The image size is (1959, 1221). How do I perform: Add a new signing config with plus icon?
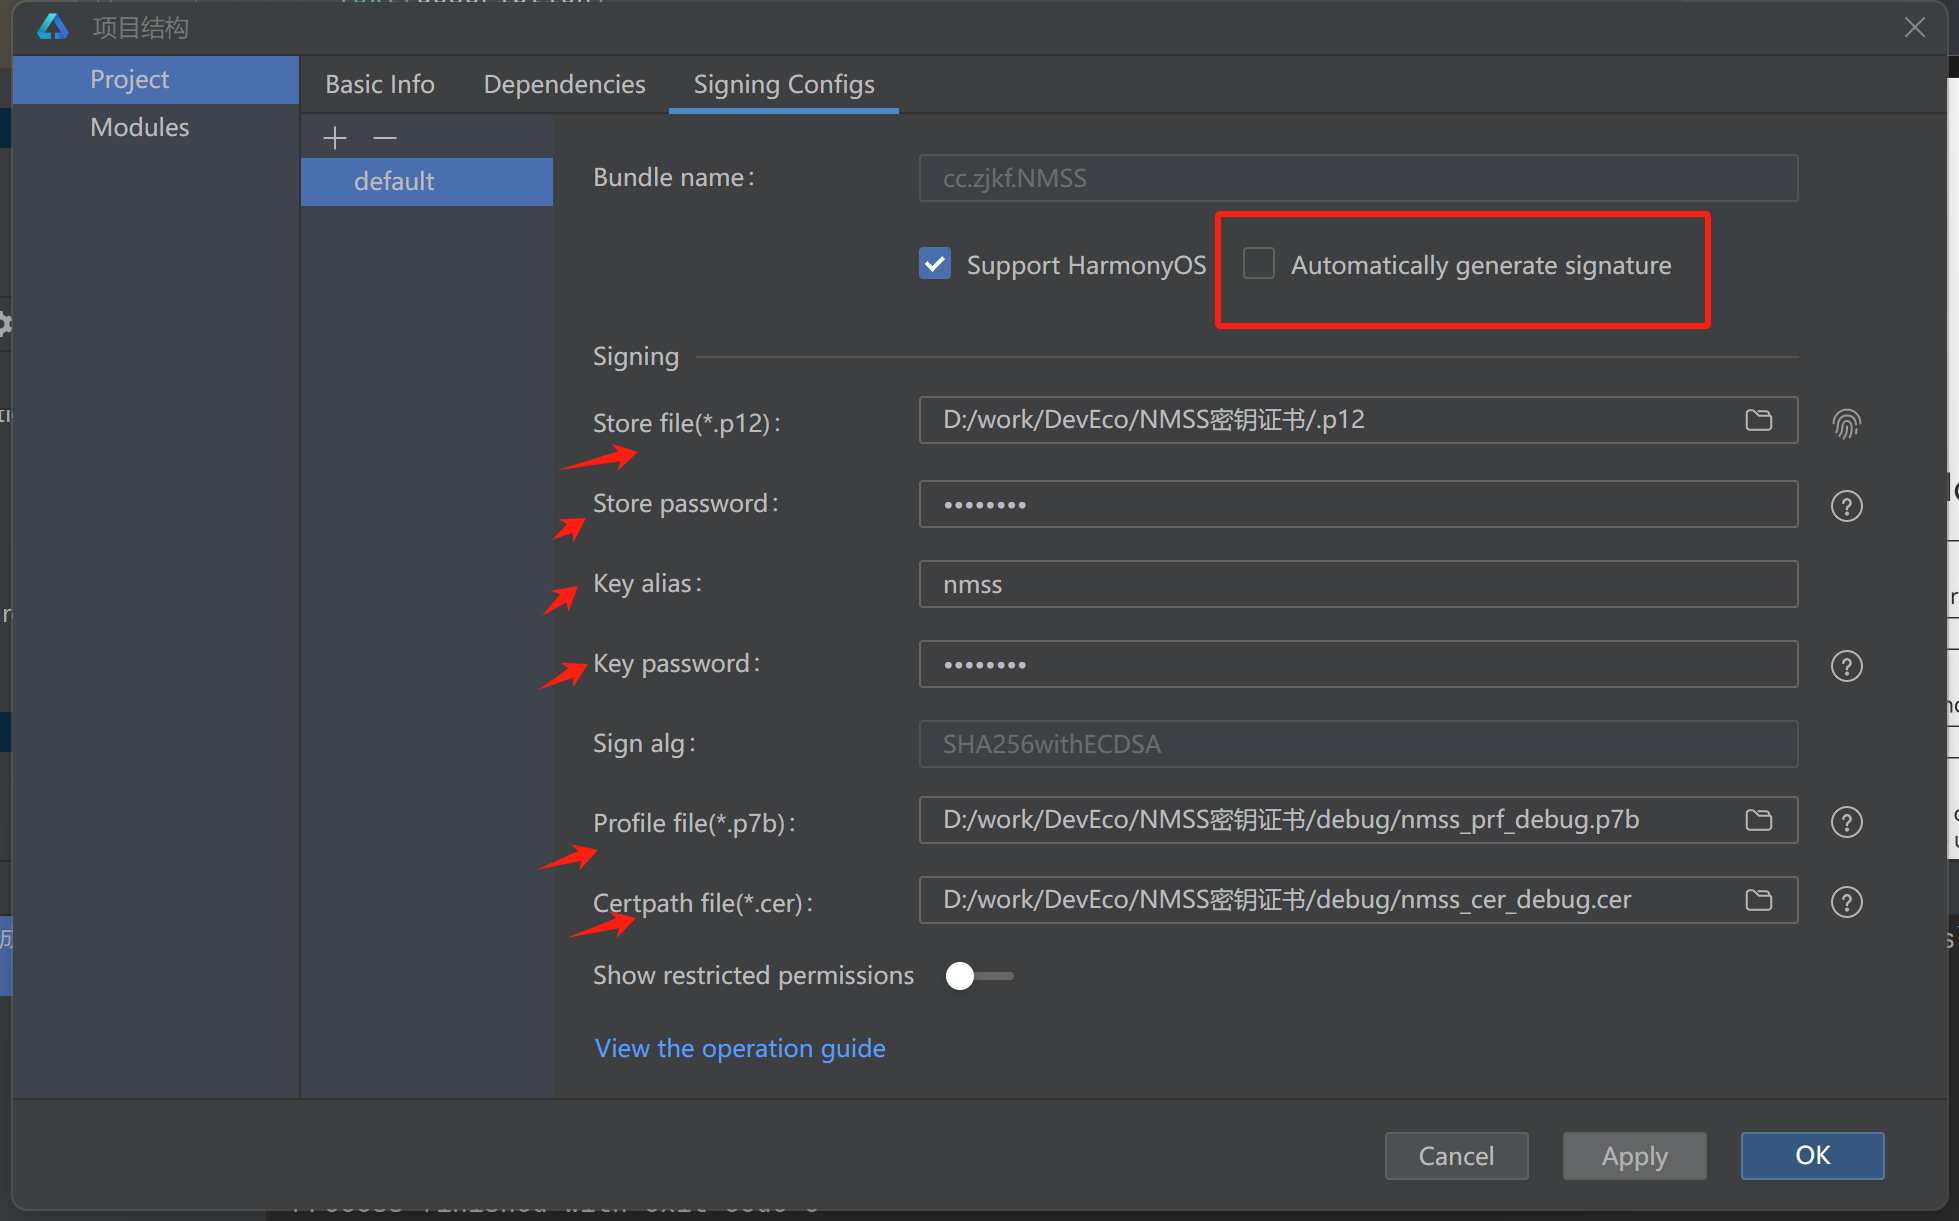click(335, 137)
